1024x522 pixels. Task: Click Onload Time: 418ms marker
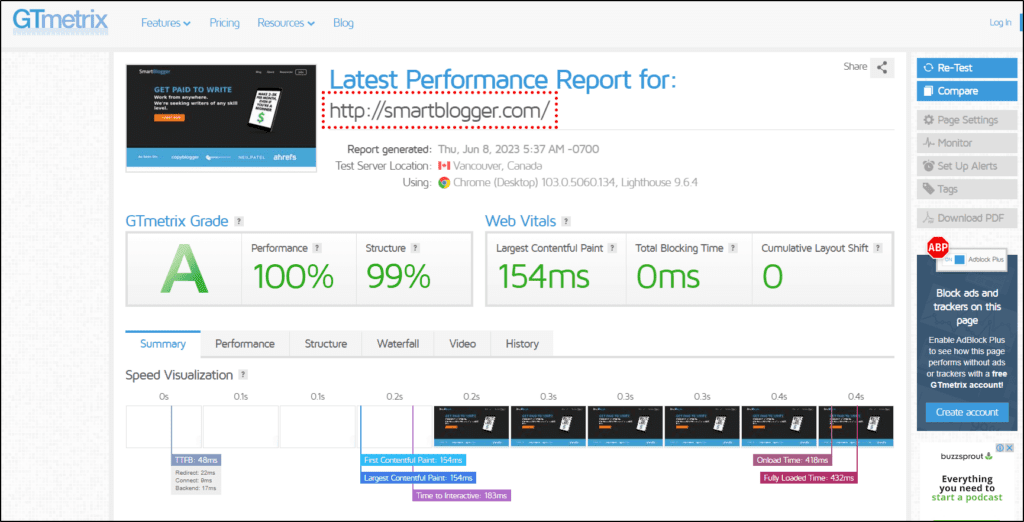(792, 460)
